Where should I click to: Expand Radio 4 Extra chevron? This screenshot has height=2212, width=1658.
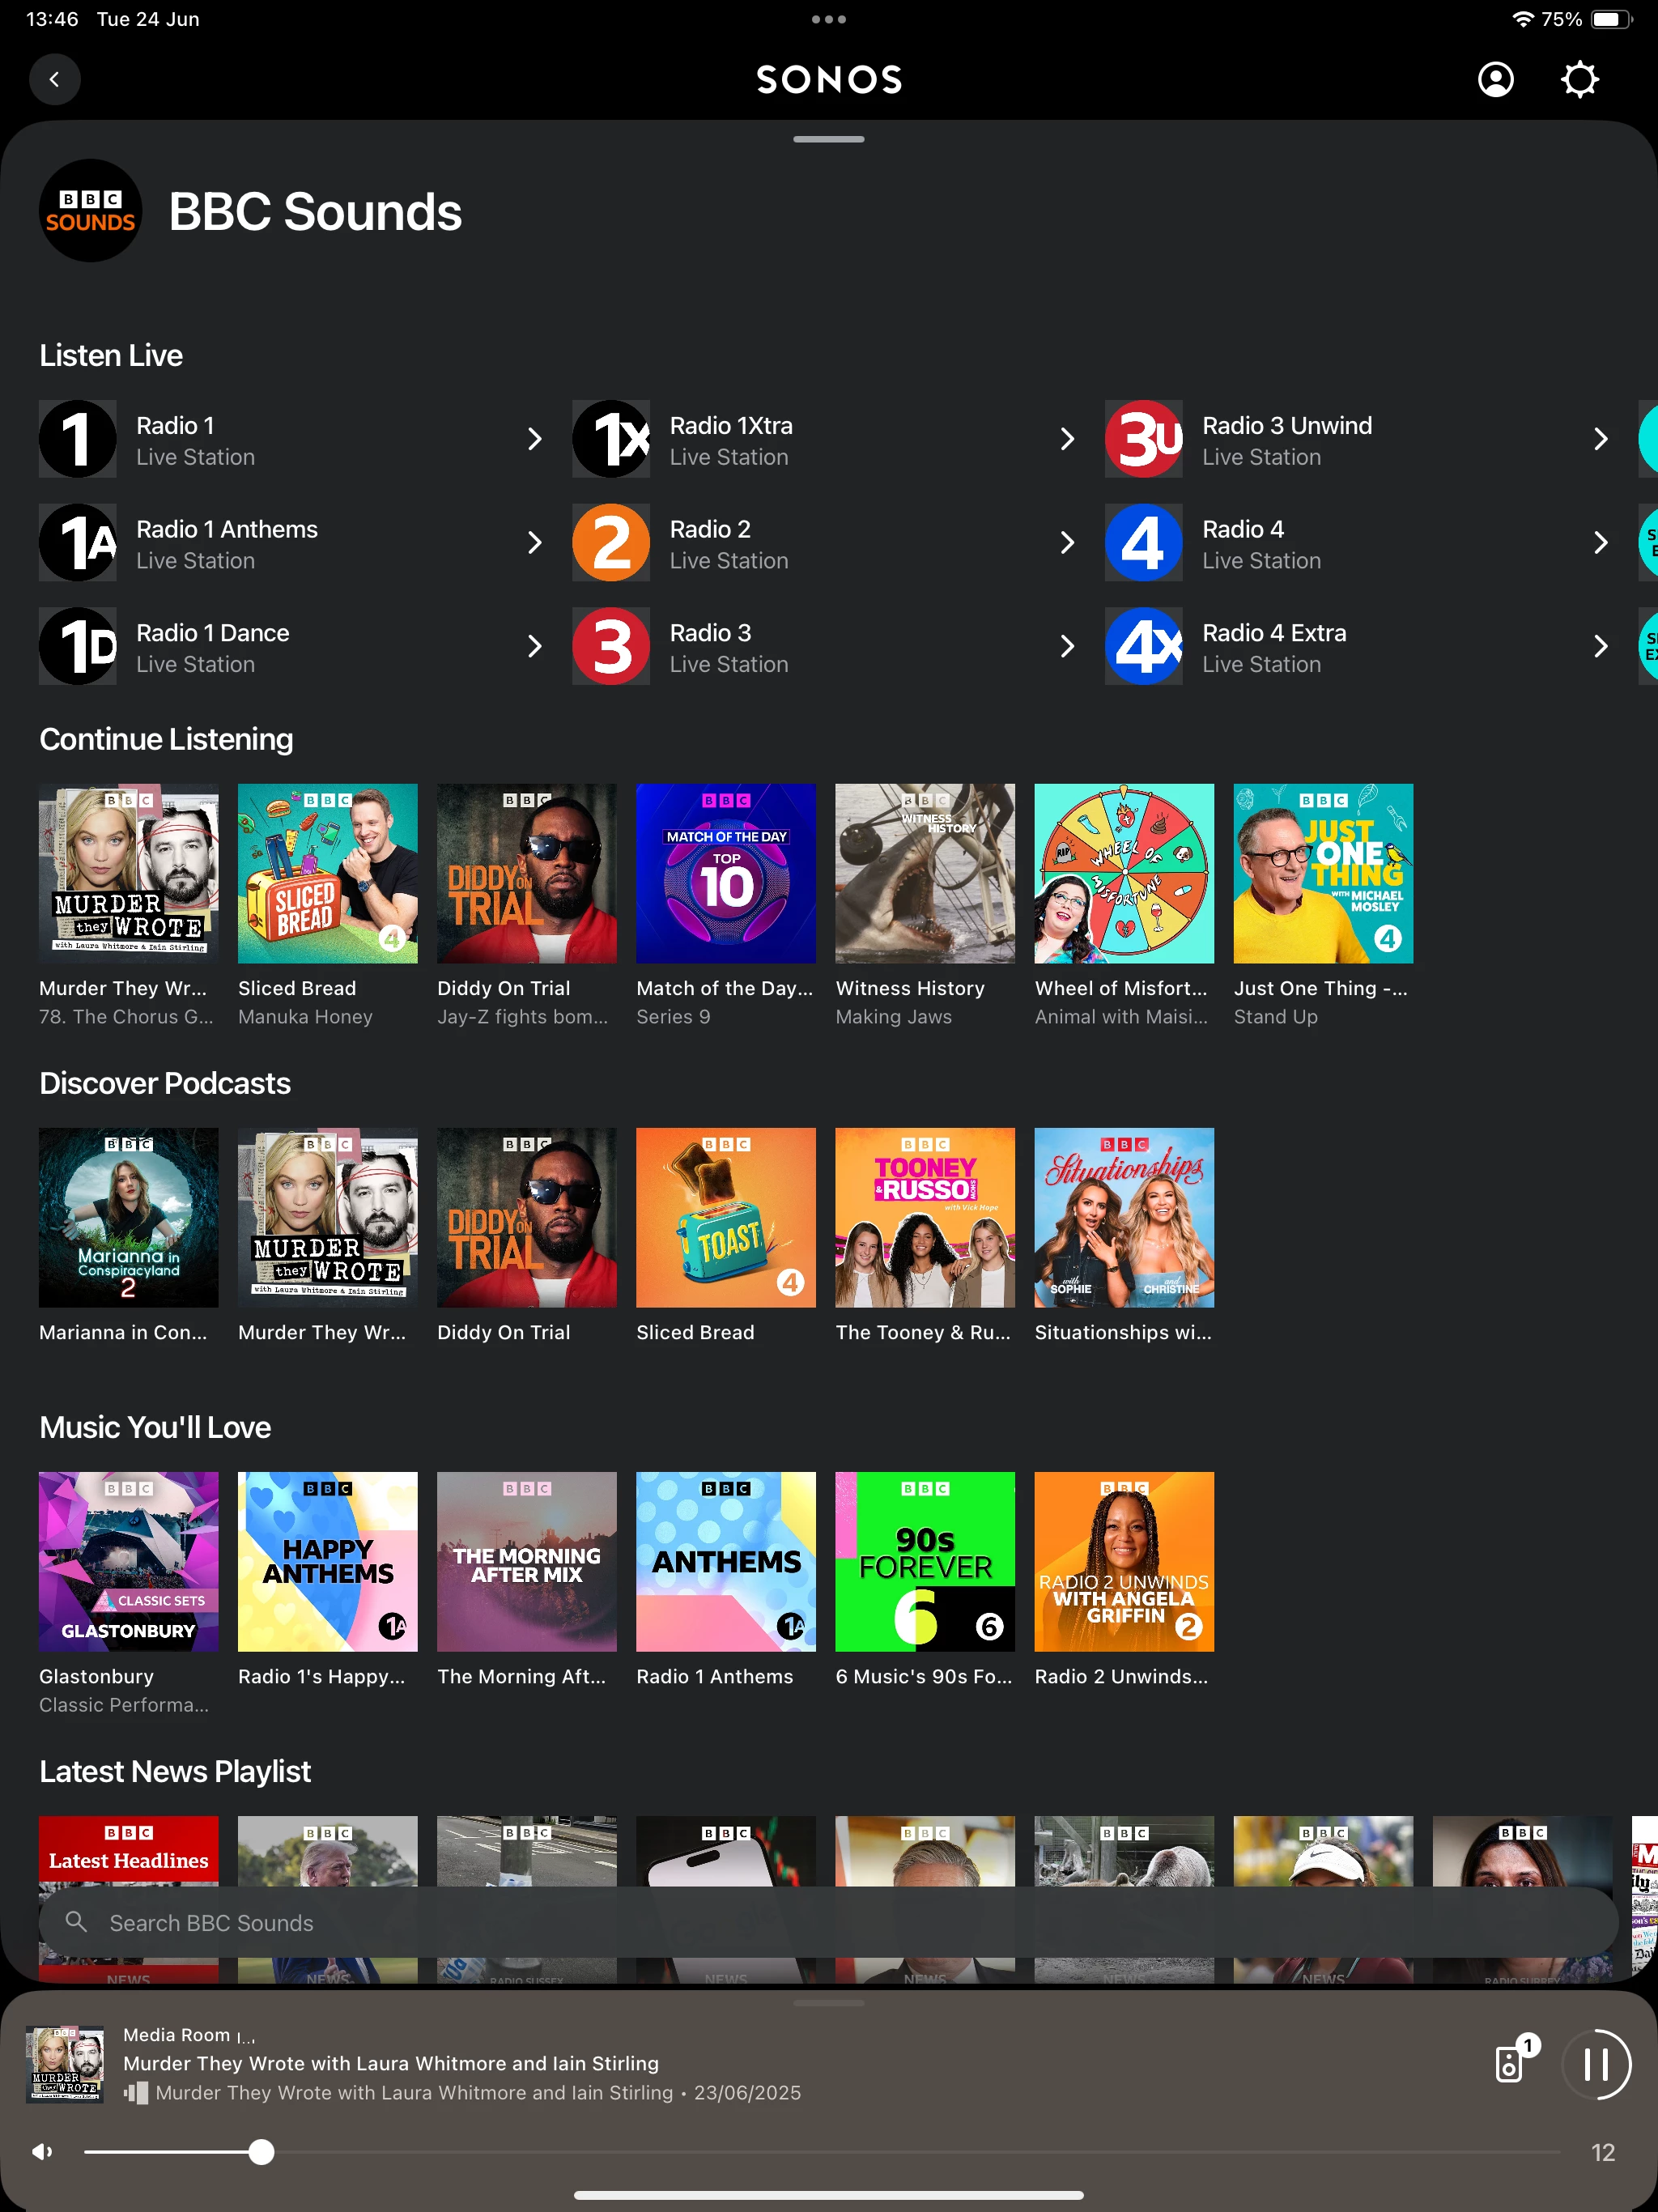point(1601,646)
